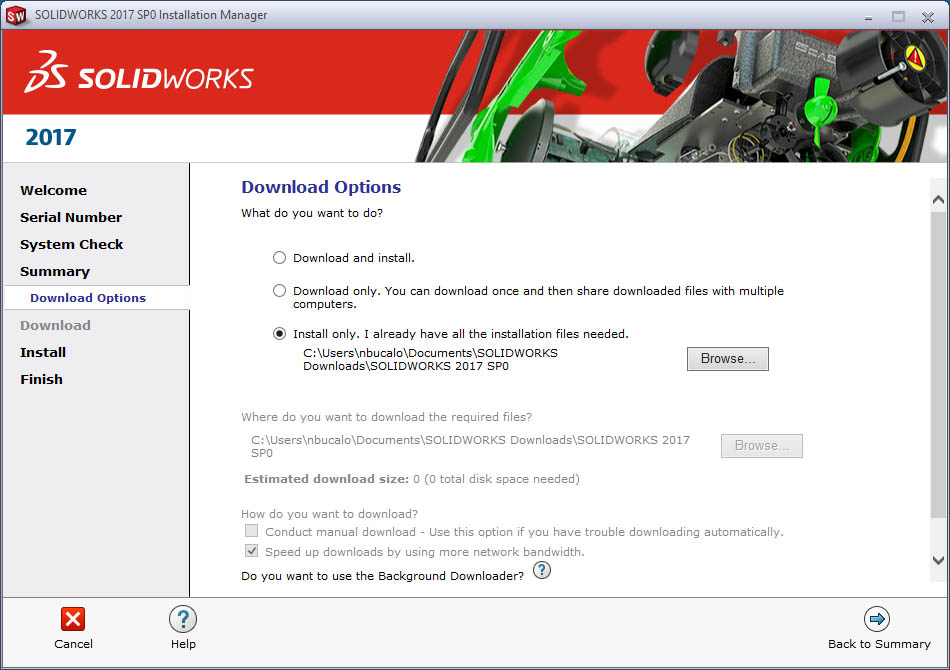The height and width of the screenshot is (670, 950).
Task: Tick the Conduct manual download checkbox
Action: pos(251,531)
